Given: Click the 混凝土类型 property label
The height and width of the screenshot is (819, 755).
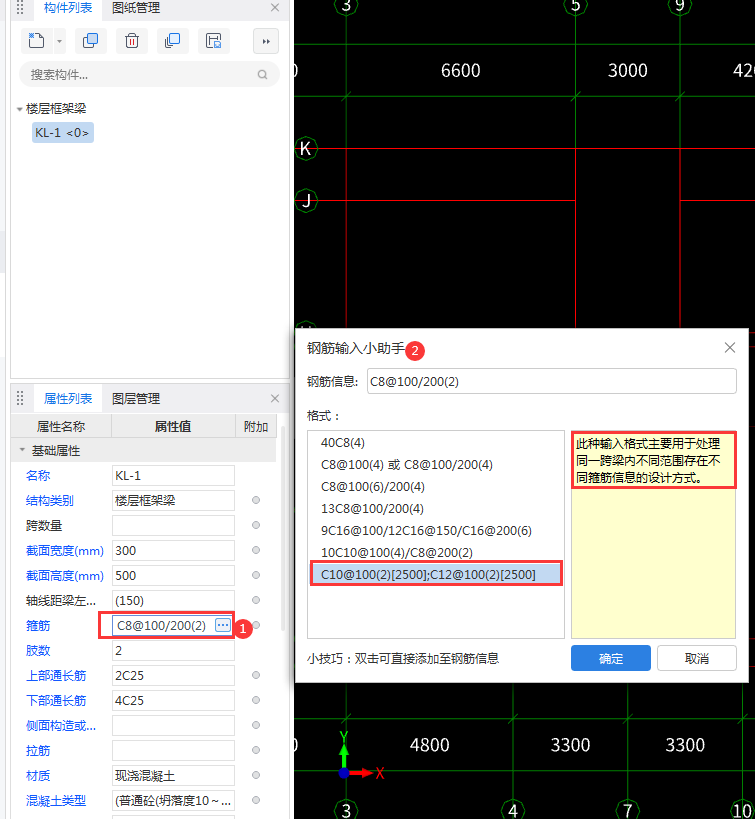Looking at the screenshot, I should (56, 801).
